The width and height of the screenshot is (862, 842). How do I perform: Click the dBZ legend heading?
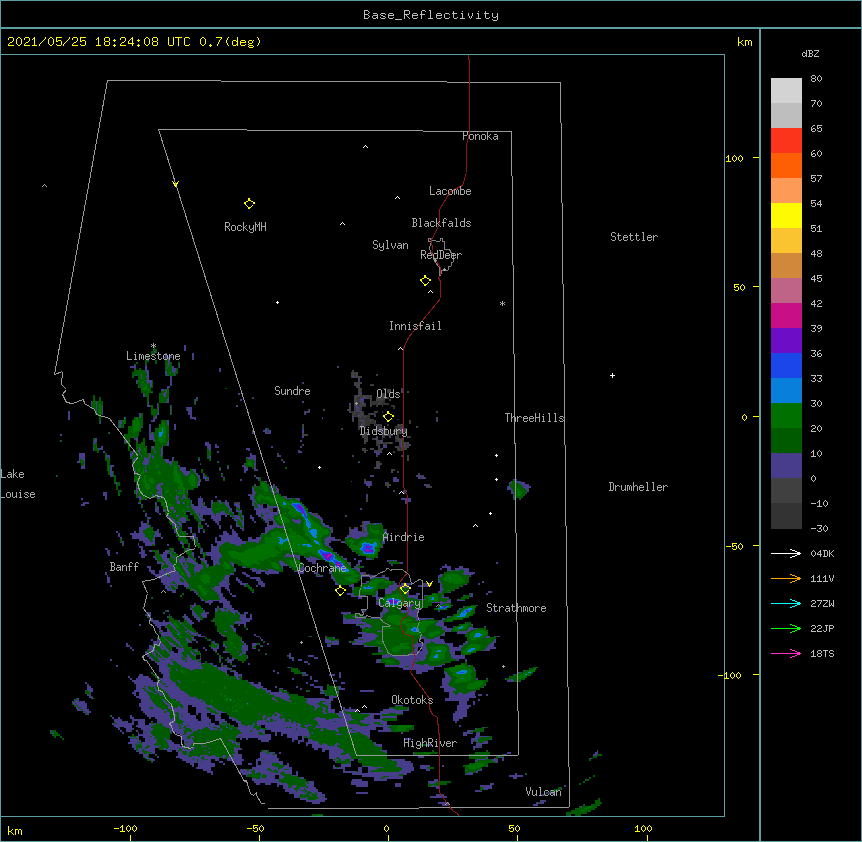810,54
